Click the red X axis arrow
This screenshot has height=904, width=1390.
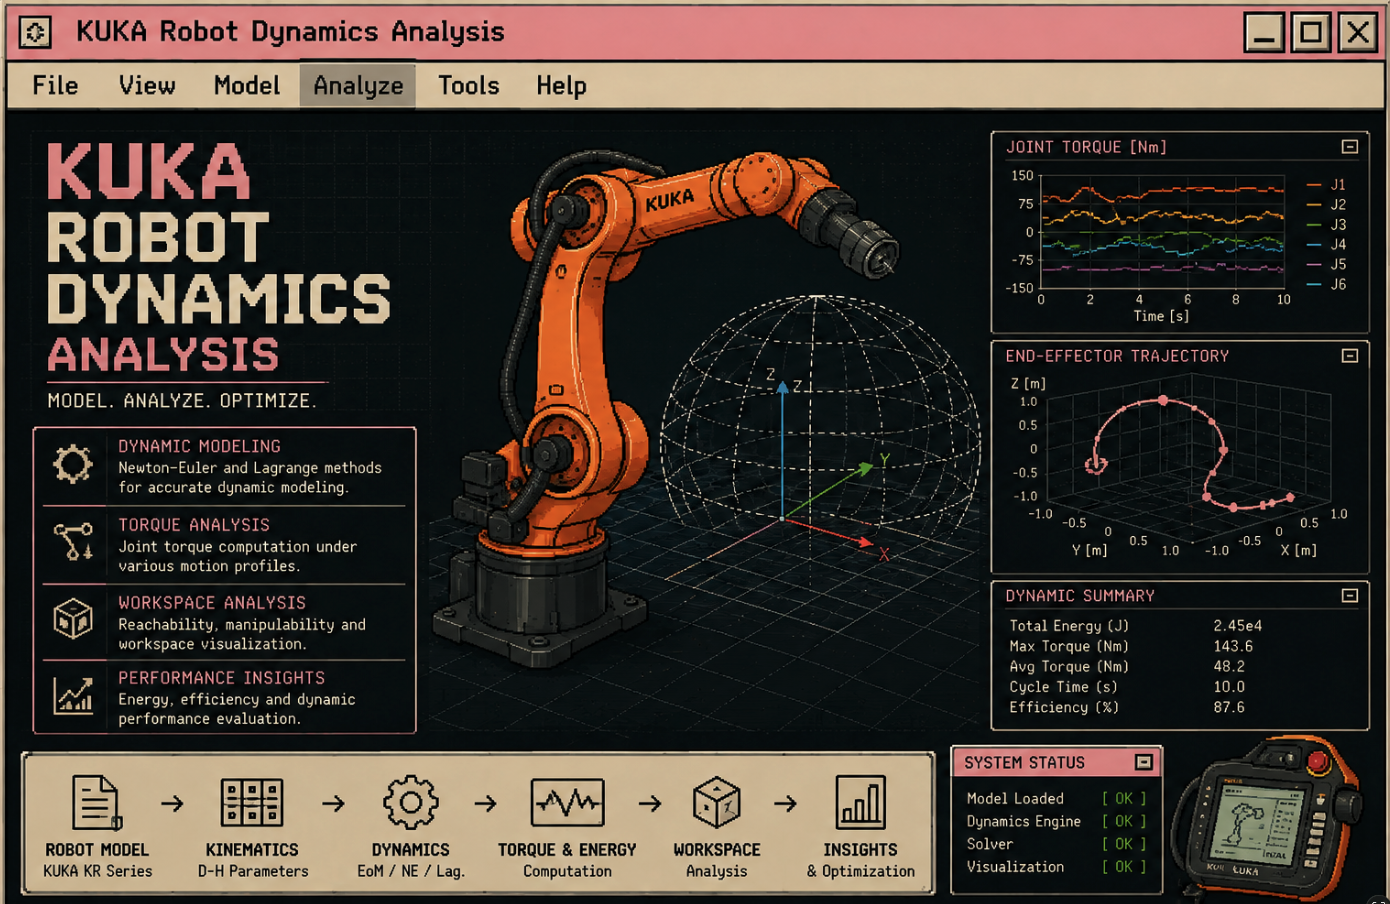click(829, 532)
